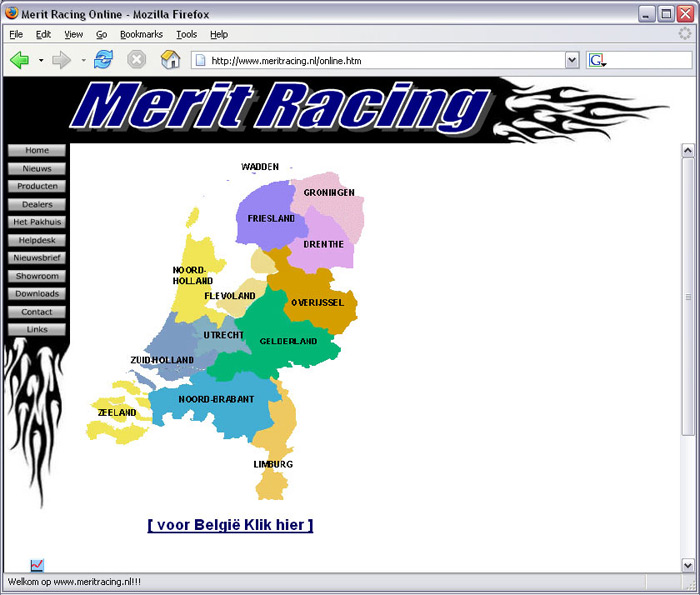Open the forward history dropdown arrow
The height and width of the screenshot is (595, 700).
83,60
